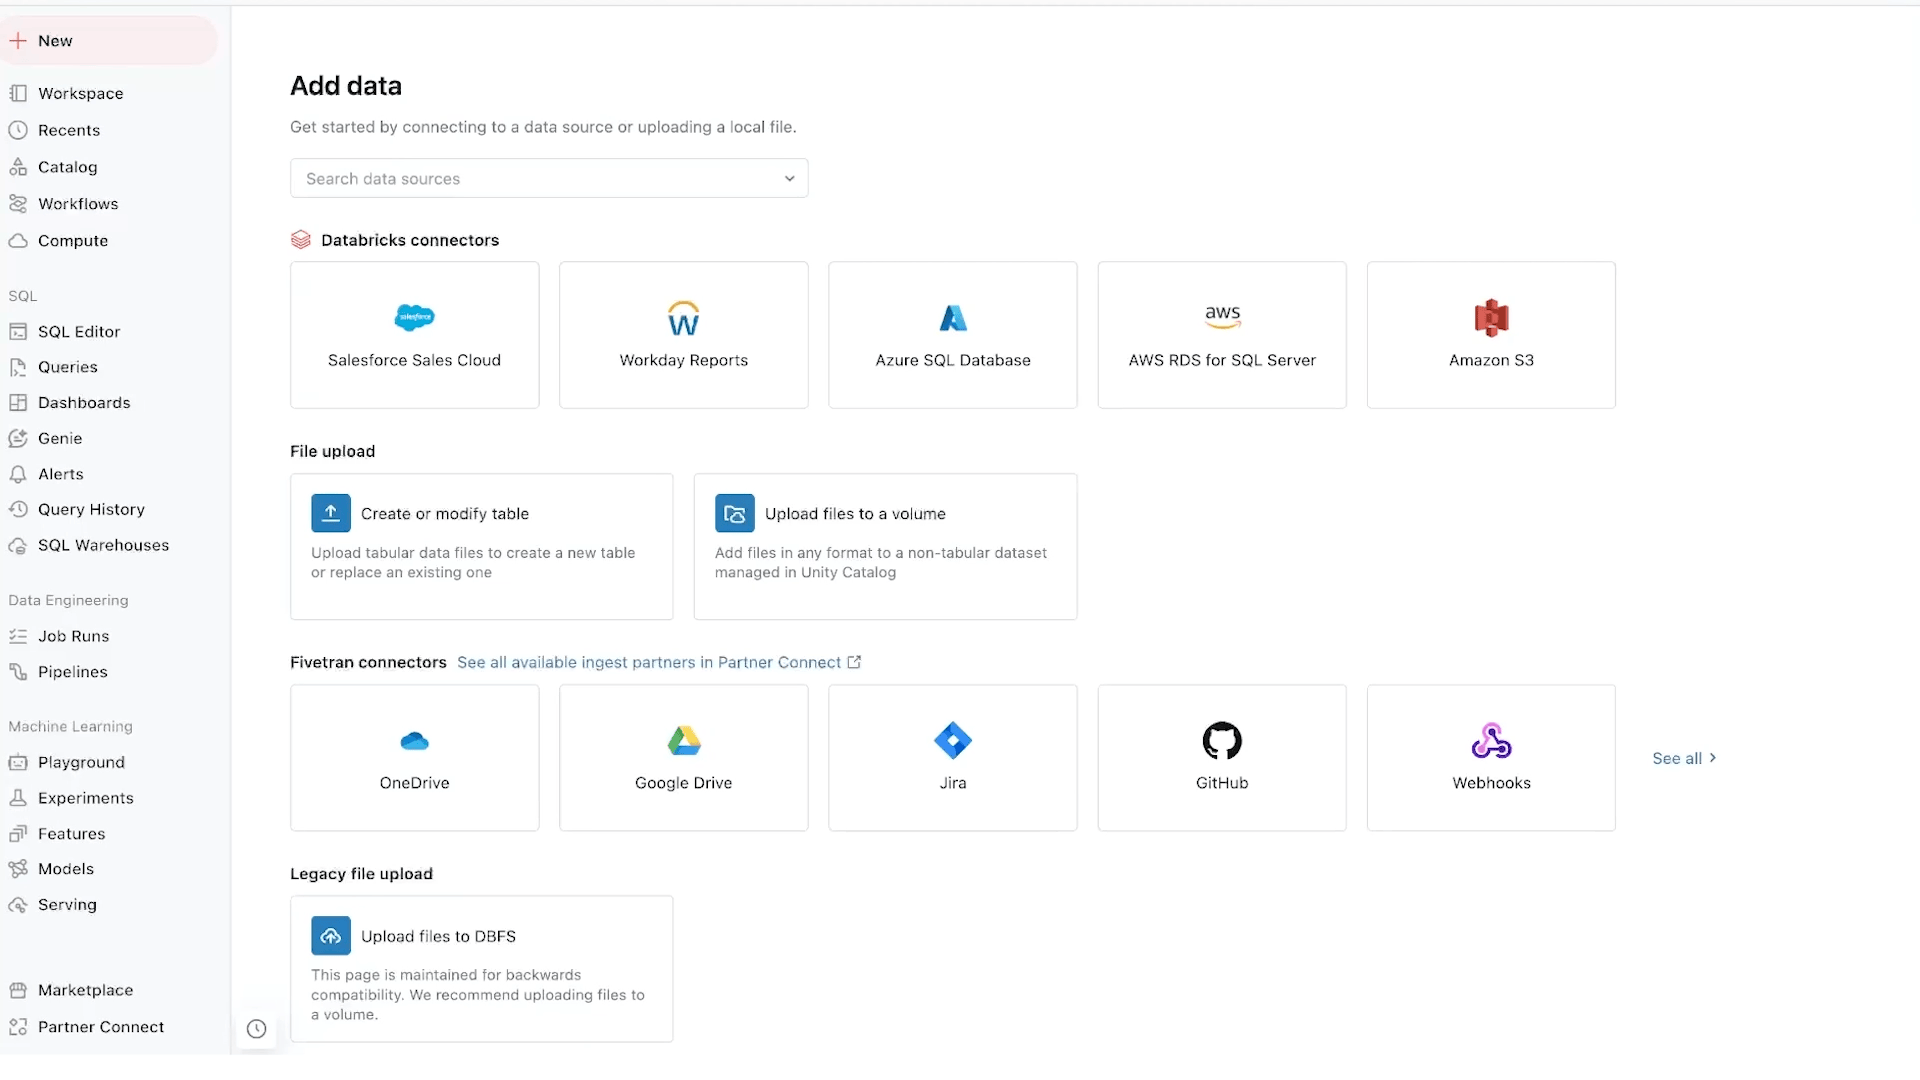Expand the See all connectors chevron
The image size is (1920, 1080).
coord(1713,758)
